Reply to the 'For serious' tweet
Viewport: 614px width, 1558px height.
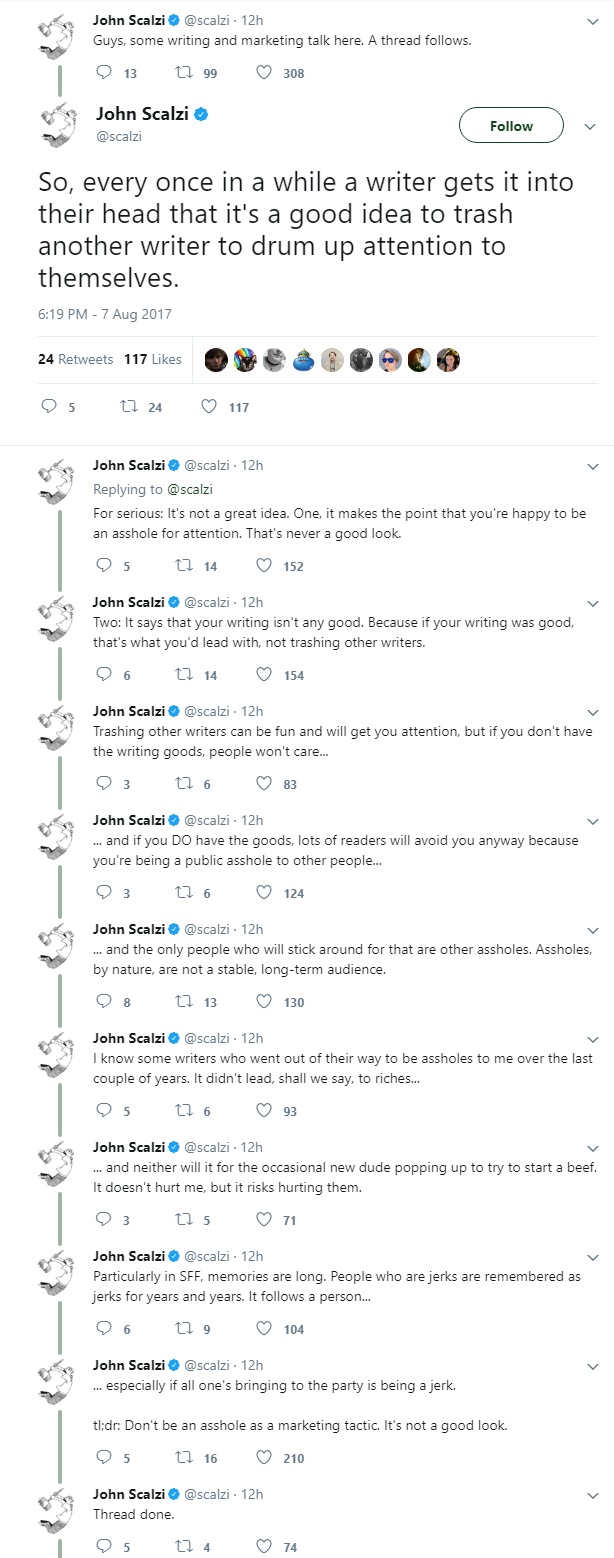(x=105, y=566)
